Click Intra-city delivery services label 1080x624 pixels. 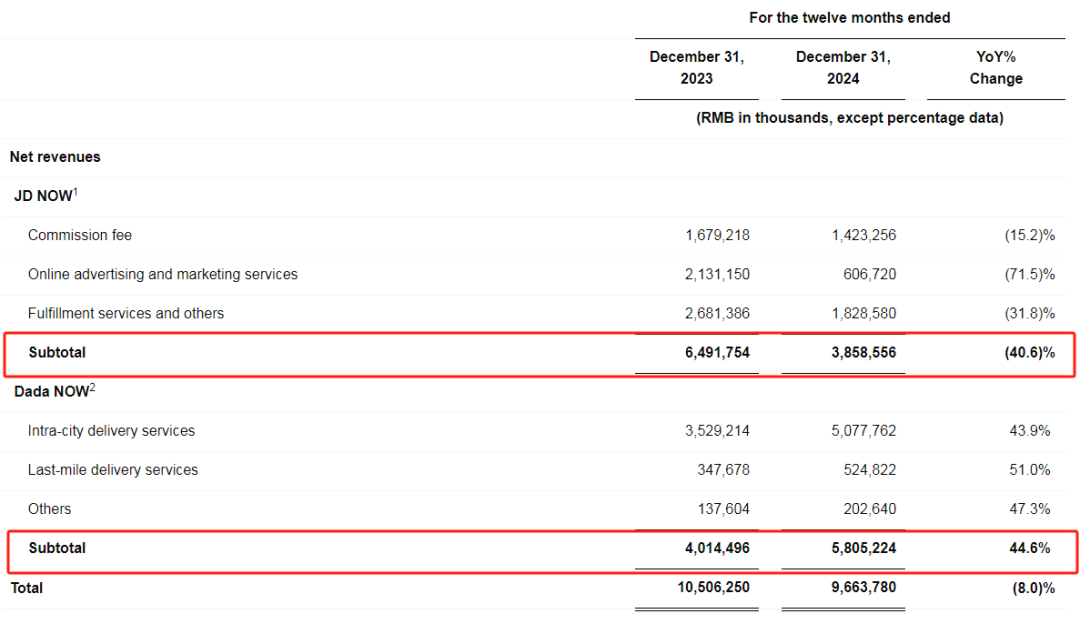click(112, 430)
